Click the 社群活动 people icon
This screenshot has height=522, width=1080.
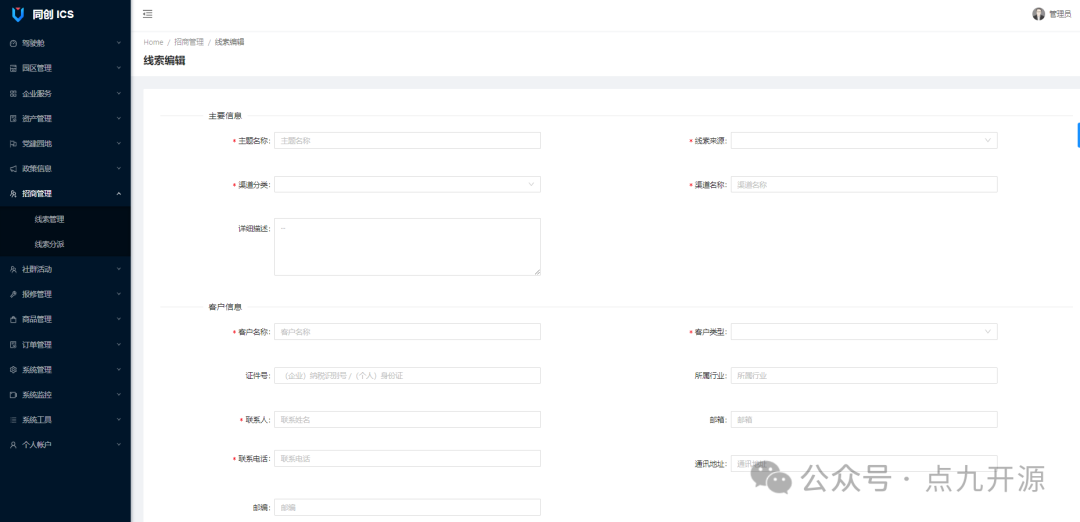point(13,269)
